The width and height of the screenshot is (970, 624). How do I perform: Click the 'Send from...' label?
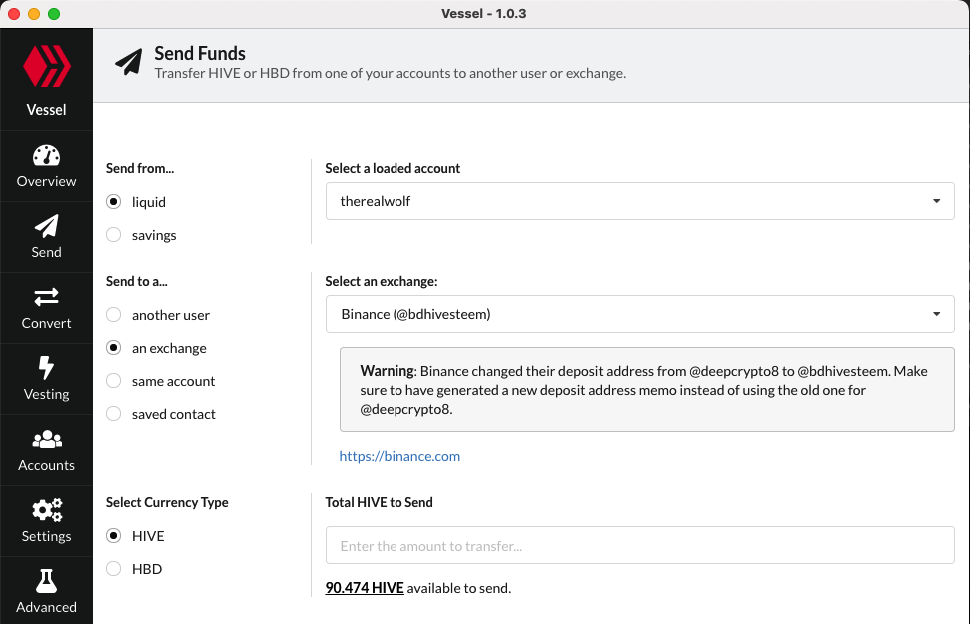point(140,168)
